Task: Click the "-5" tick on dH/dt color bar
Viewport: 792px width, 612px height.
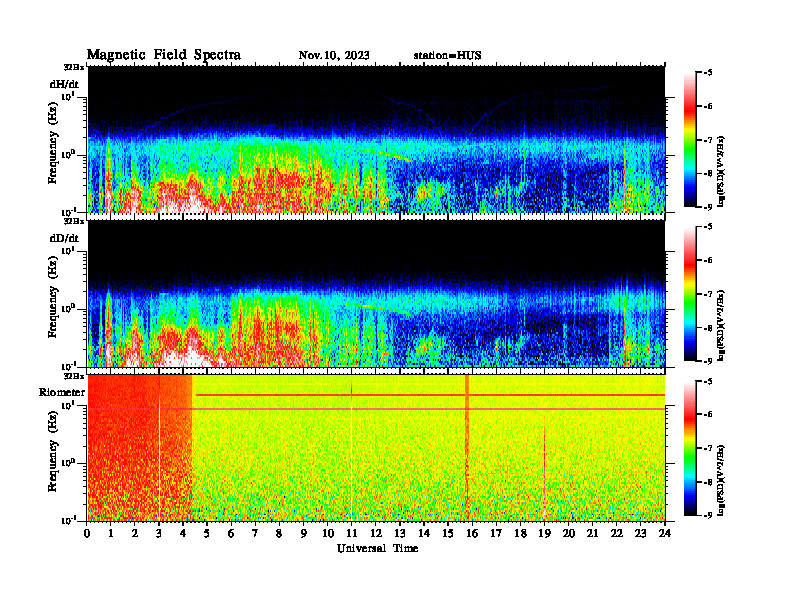Action: tap(708, 73)
